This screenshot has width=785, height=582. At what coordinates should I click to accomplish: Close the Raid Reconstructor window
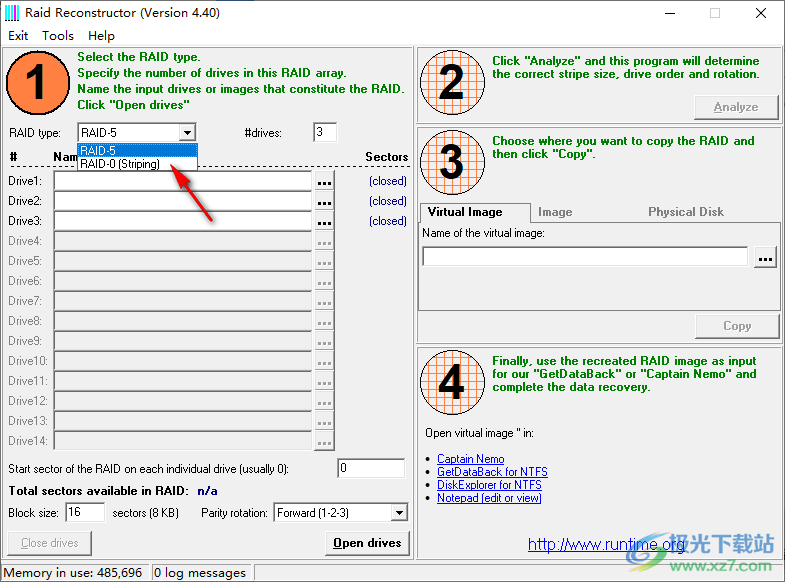(761, 14)
